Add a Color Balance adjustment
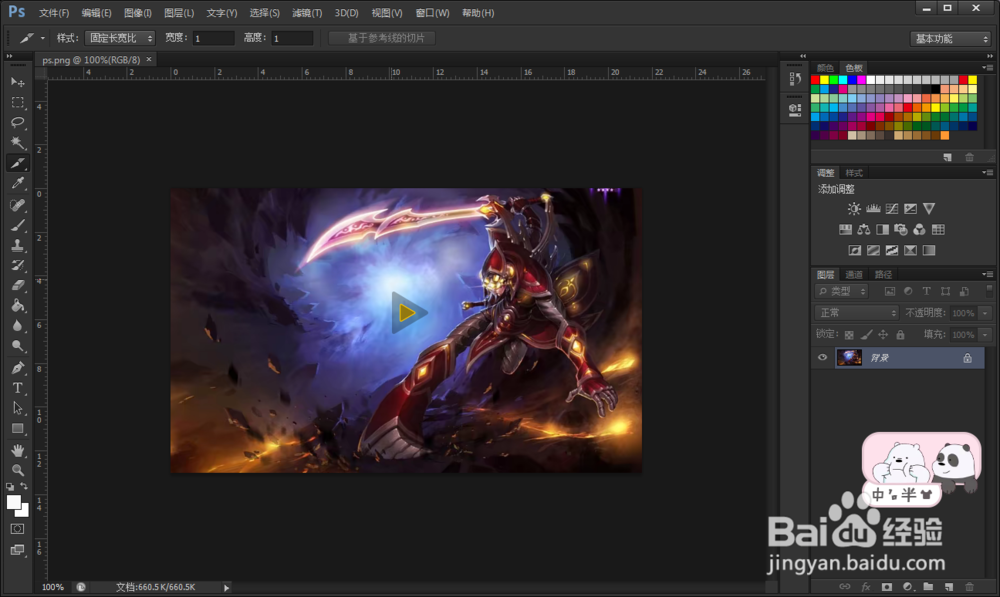The height and width of the screenshot is (597, 1000). (x=864, y=230)
